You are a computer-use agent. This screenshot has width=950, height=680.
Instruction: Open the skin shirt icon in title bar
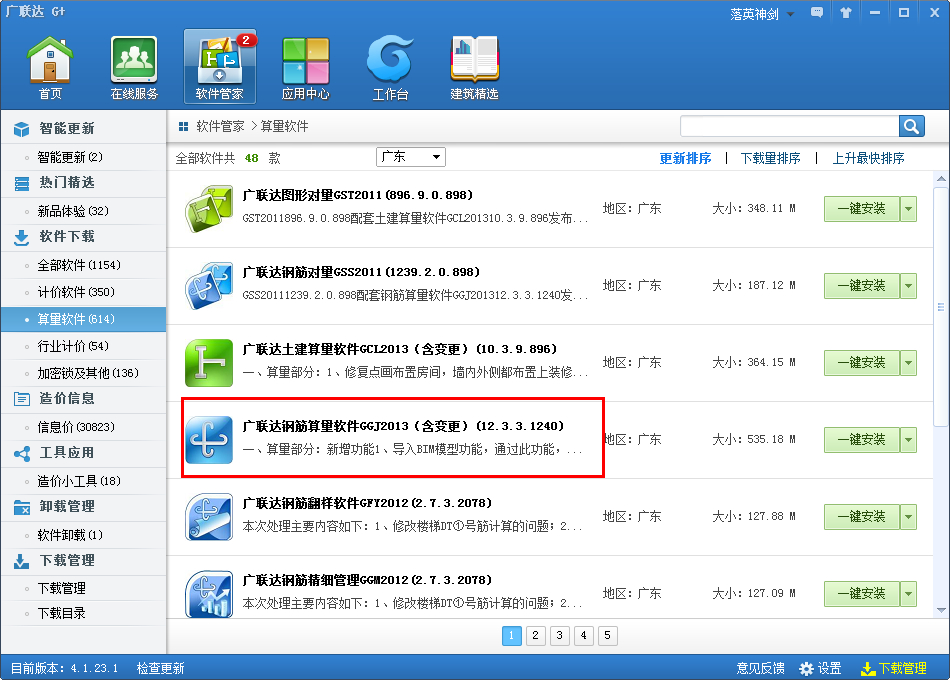846,12
